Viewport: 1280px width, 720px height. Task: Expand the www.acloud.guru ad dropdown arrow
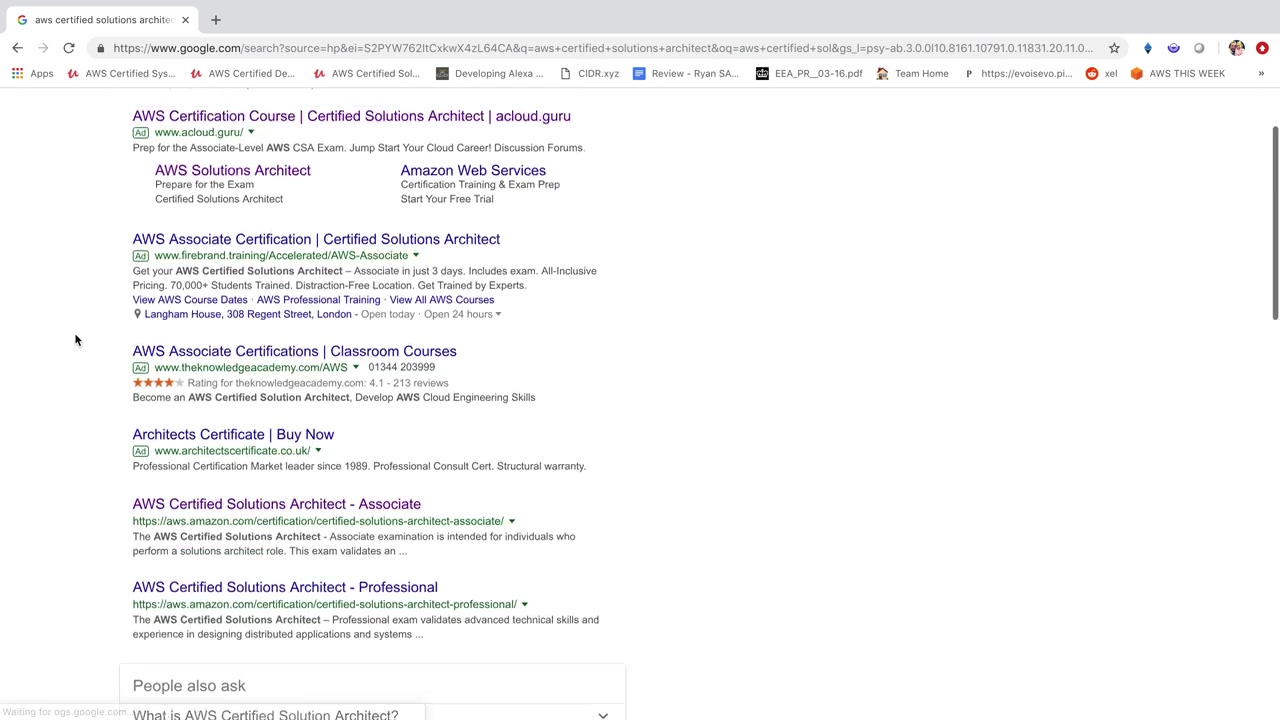tap(251, 132)
